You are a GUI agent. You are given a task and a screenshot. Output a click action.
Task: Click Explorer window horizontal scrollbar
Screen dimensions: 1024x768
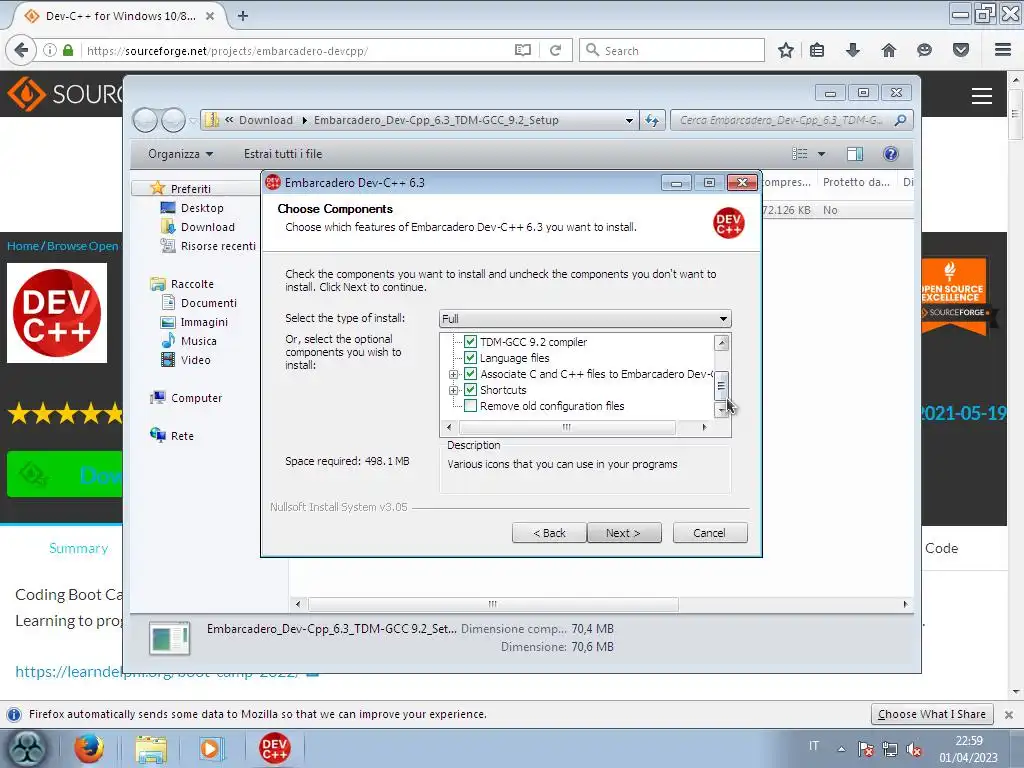tap(492, 604)
